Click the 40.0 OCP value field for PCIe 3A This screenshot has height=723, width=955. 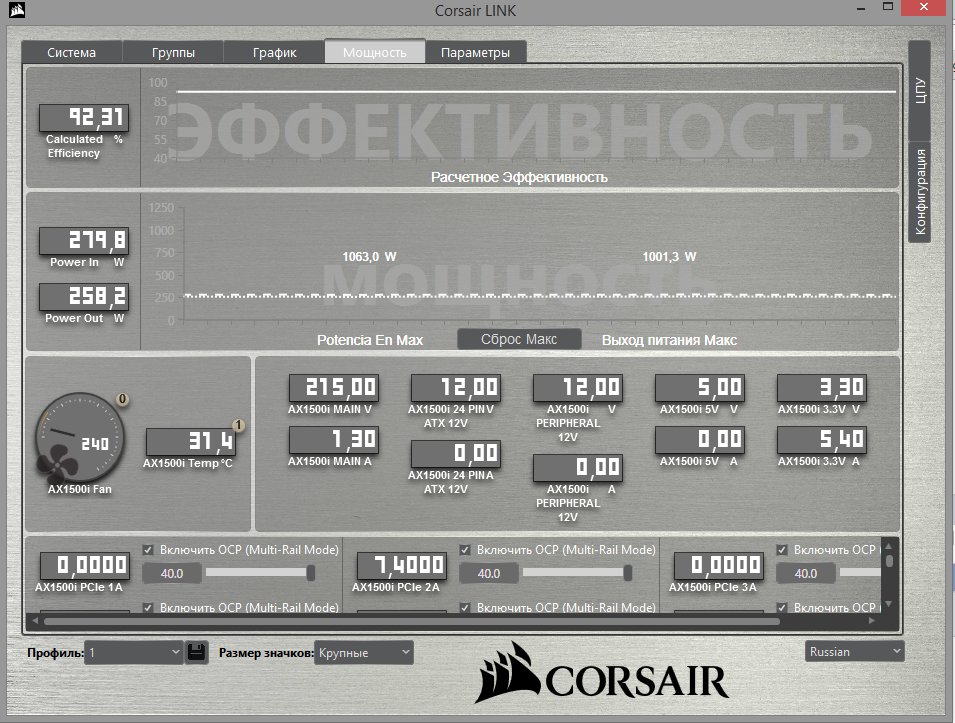(x=806, y=573)
